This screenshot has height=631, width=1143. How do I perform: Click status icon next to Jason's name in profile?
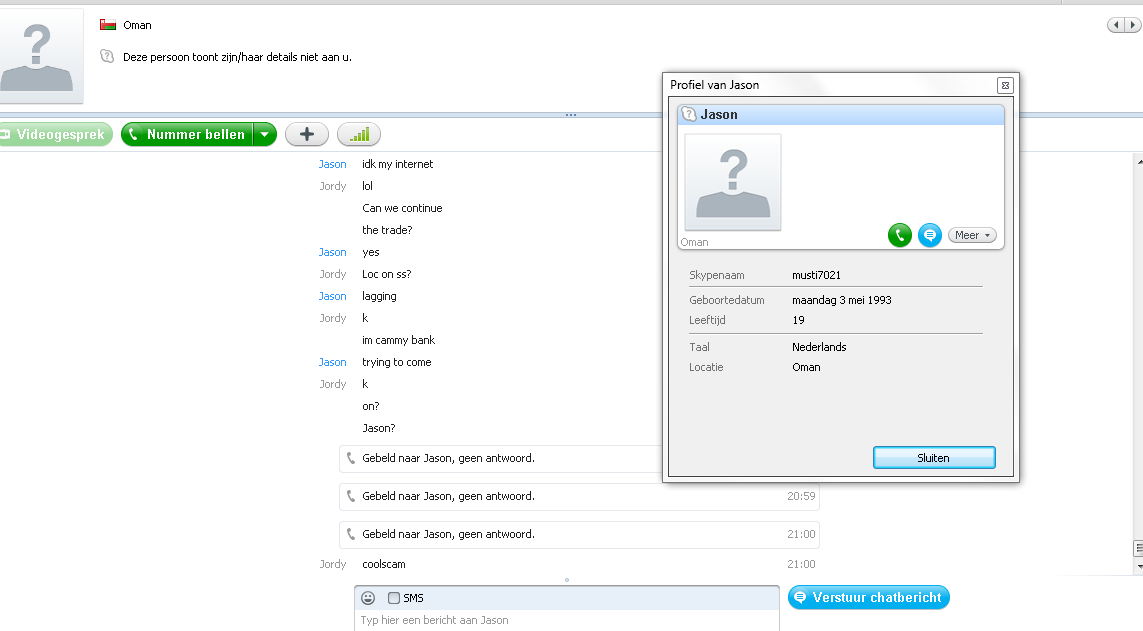[689, 114]
